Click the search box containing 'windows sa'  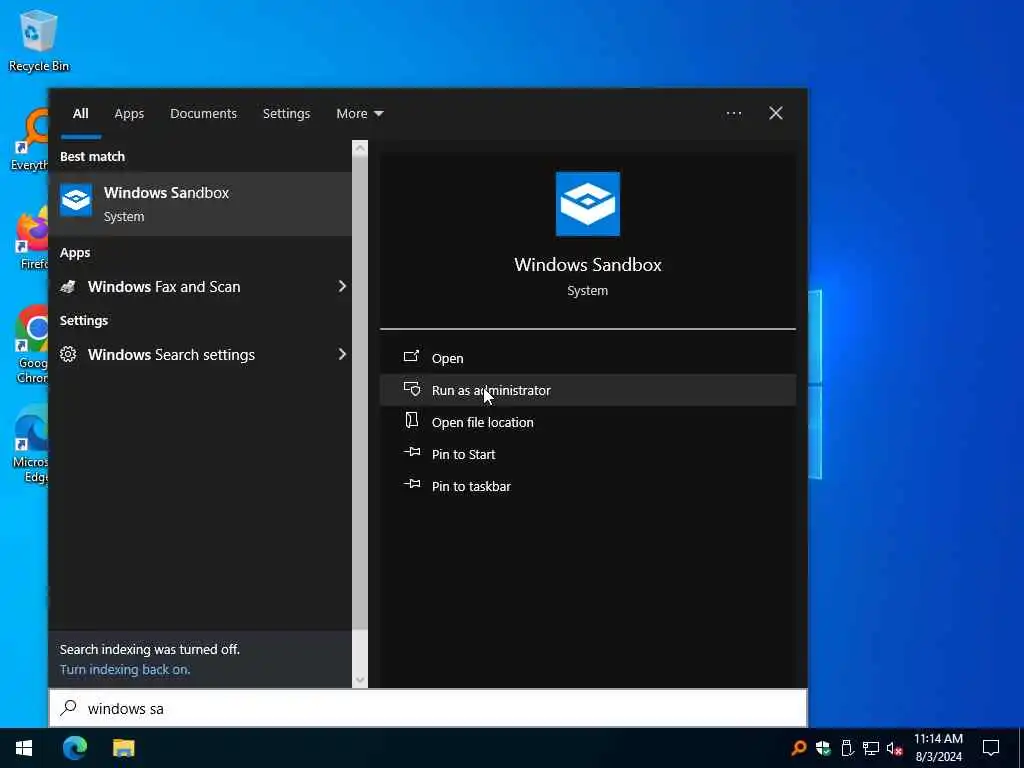(x=428, y=708)
